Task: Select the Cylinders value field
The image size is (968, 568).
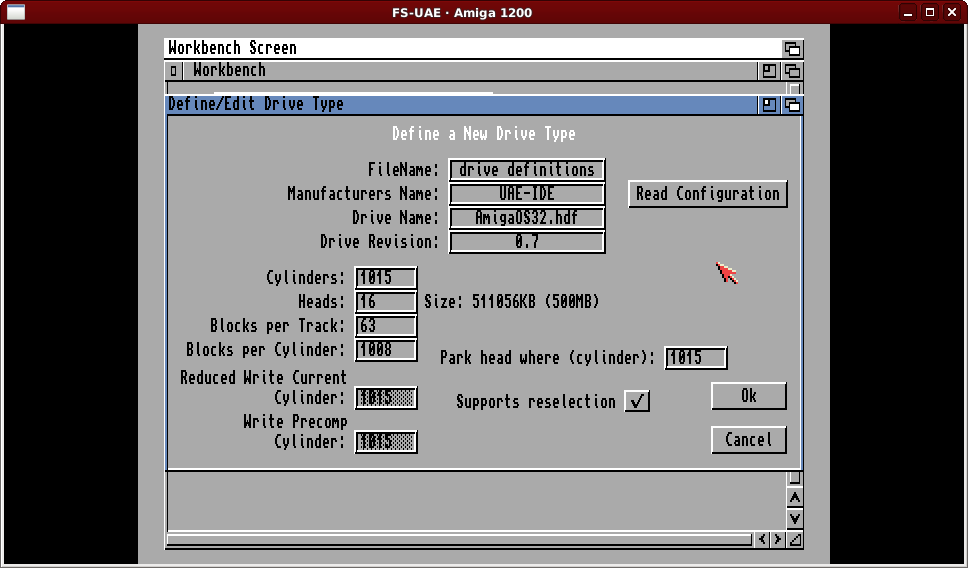Action: pos(386,278)
